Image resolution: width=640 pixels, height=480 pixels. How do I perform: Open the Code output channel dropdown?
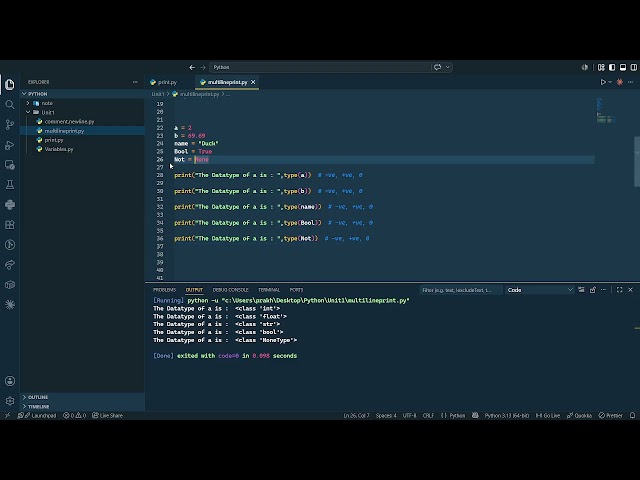tap(540, 290)
